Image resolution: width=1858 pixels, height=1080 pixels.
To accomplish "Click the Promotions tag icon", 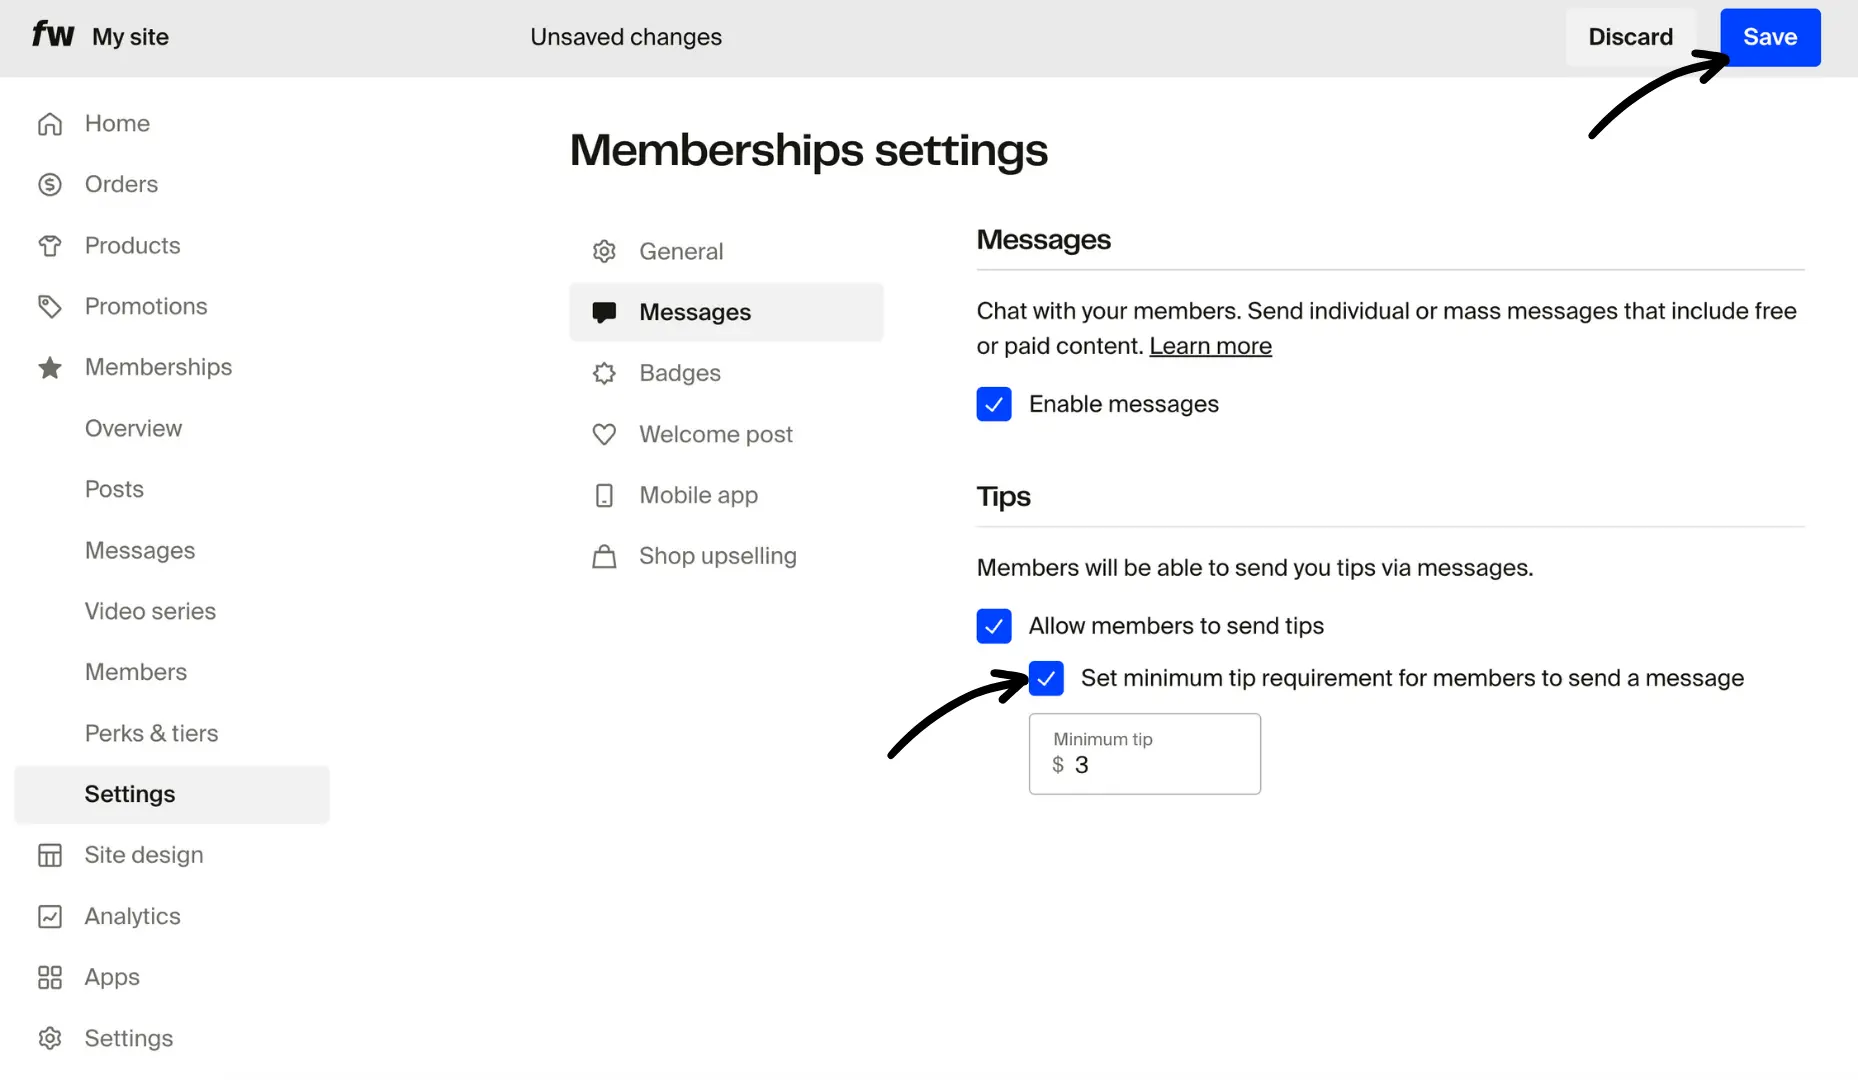I will [x=50, y=306].
